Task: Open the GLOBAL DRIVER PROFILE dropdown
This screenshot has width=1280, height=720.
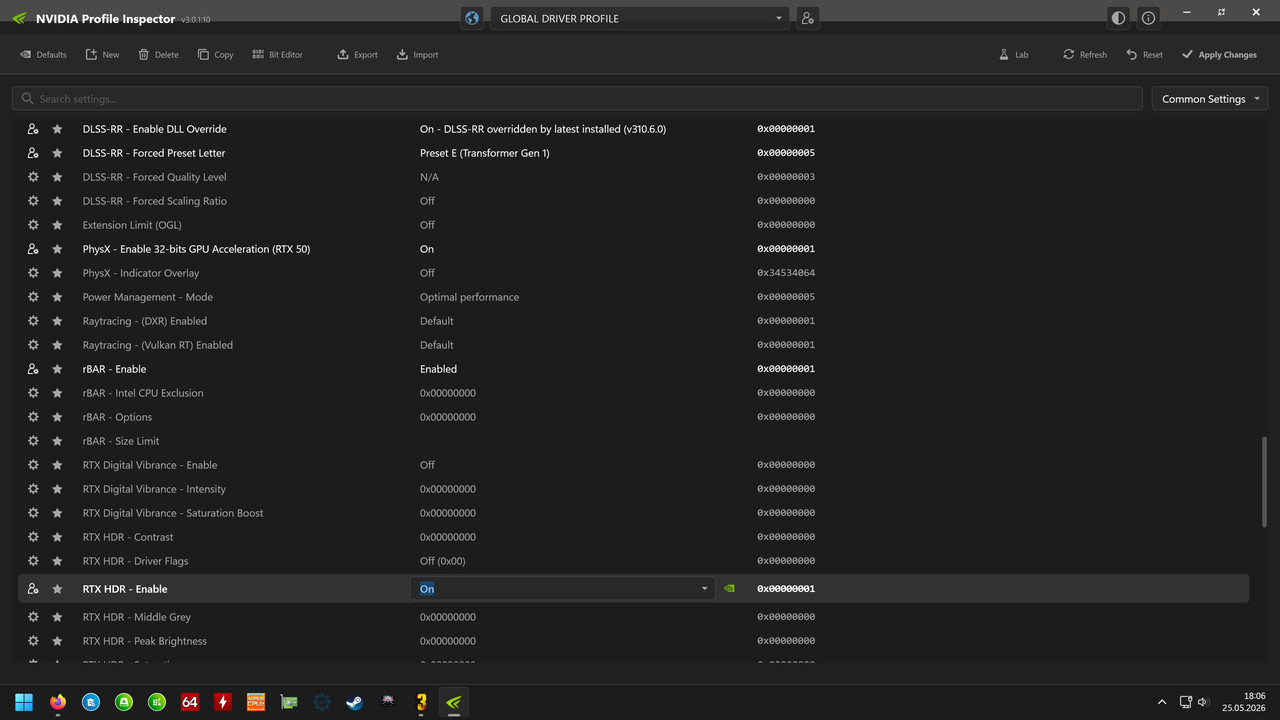Action: point(640,18)
